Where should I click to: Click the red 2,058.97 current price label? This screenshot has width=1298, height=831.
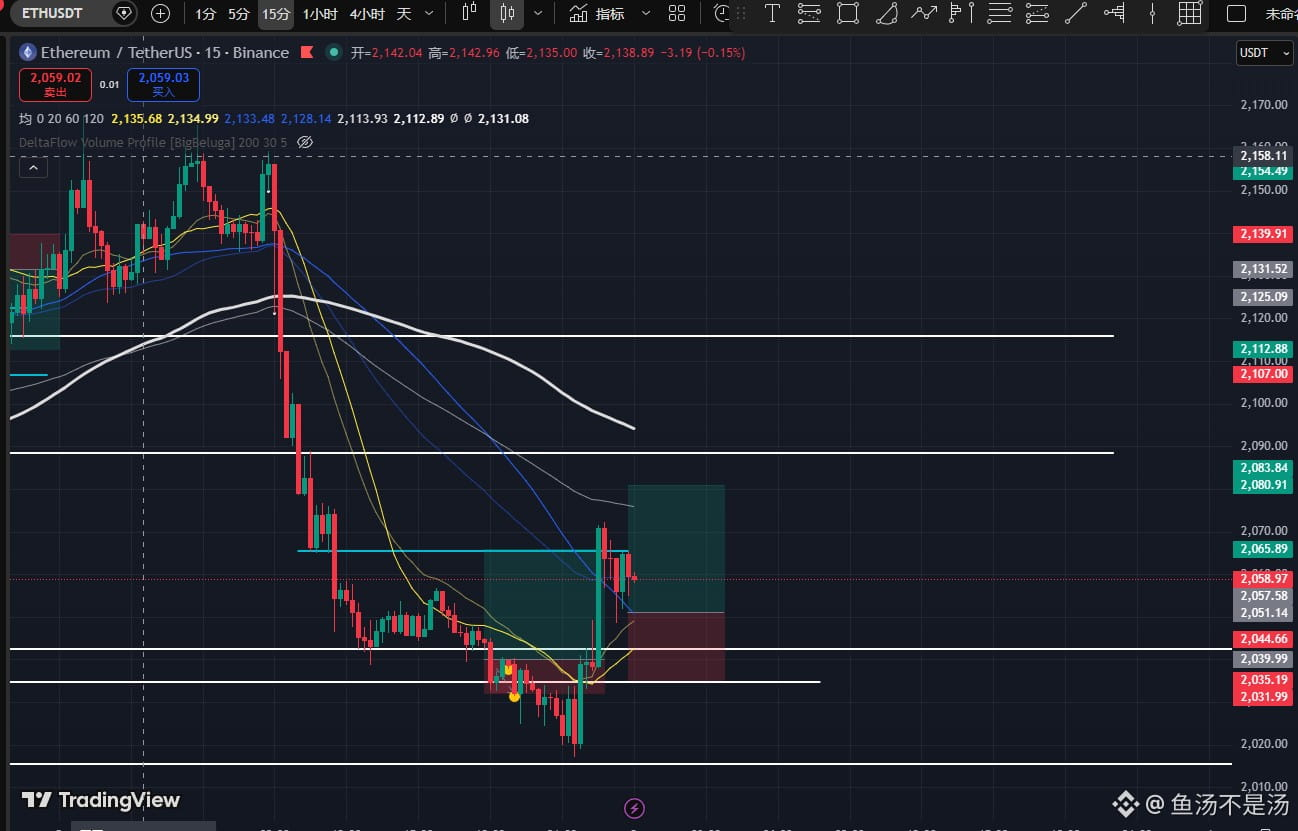pyautogui.click(x=1263, y=579)
